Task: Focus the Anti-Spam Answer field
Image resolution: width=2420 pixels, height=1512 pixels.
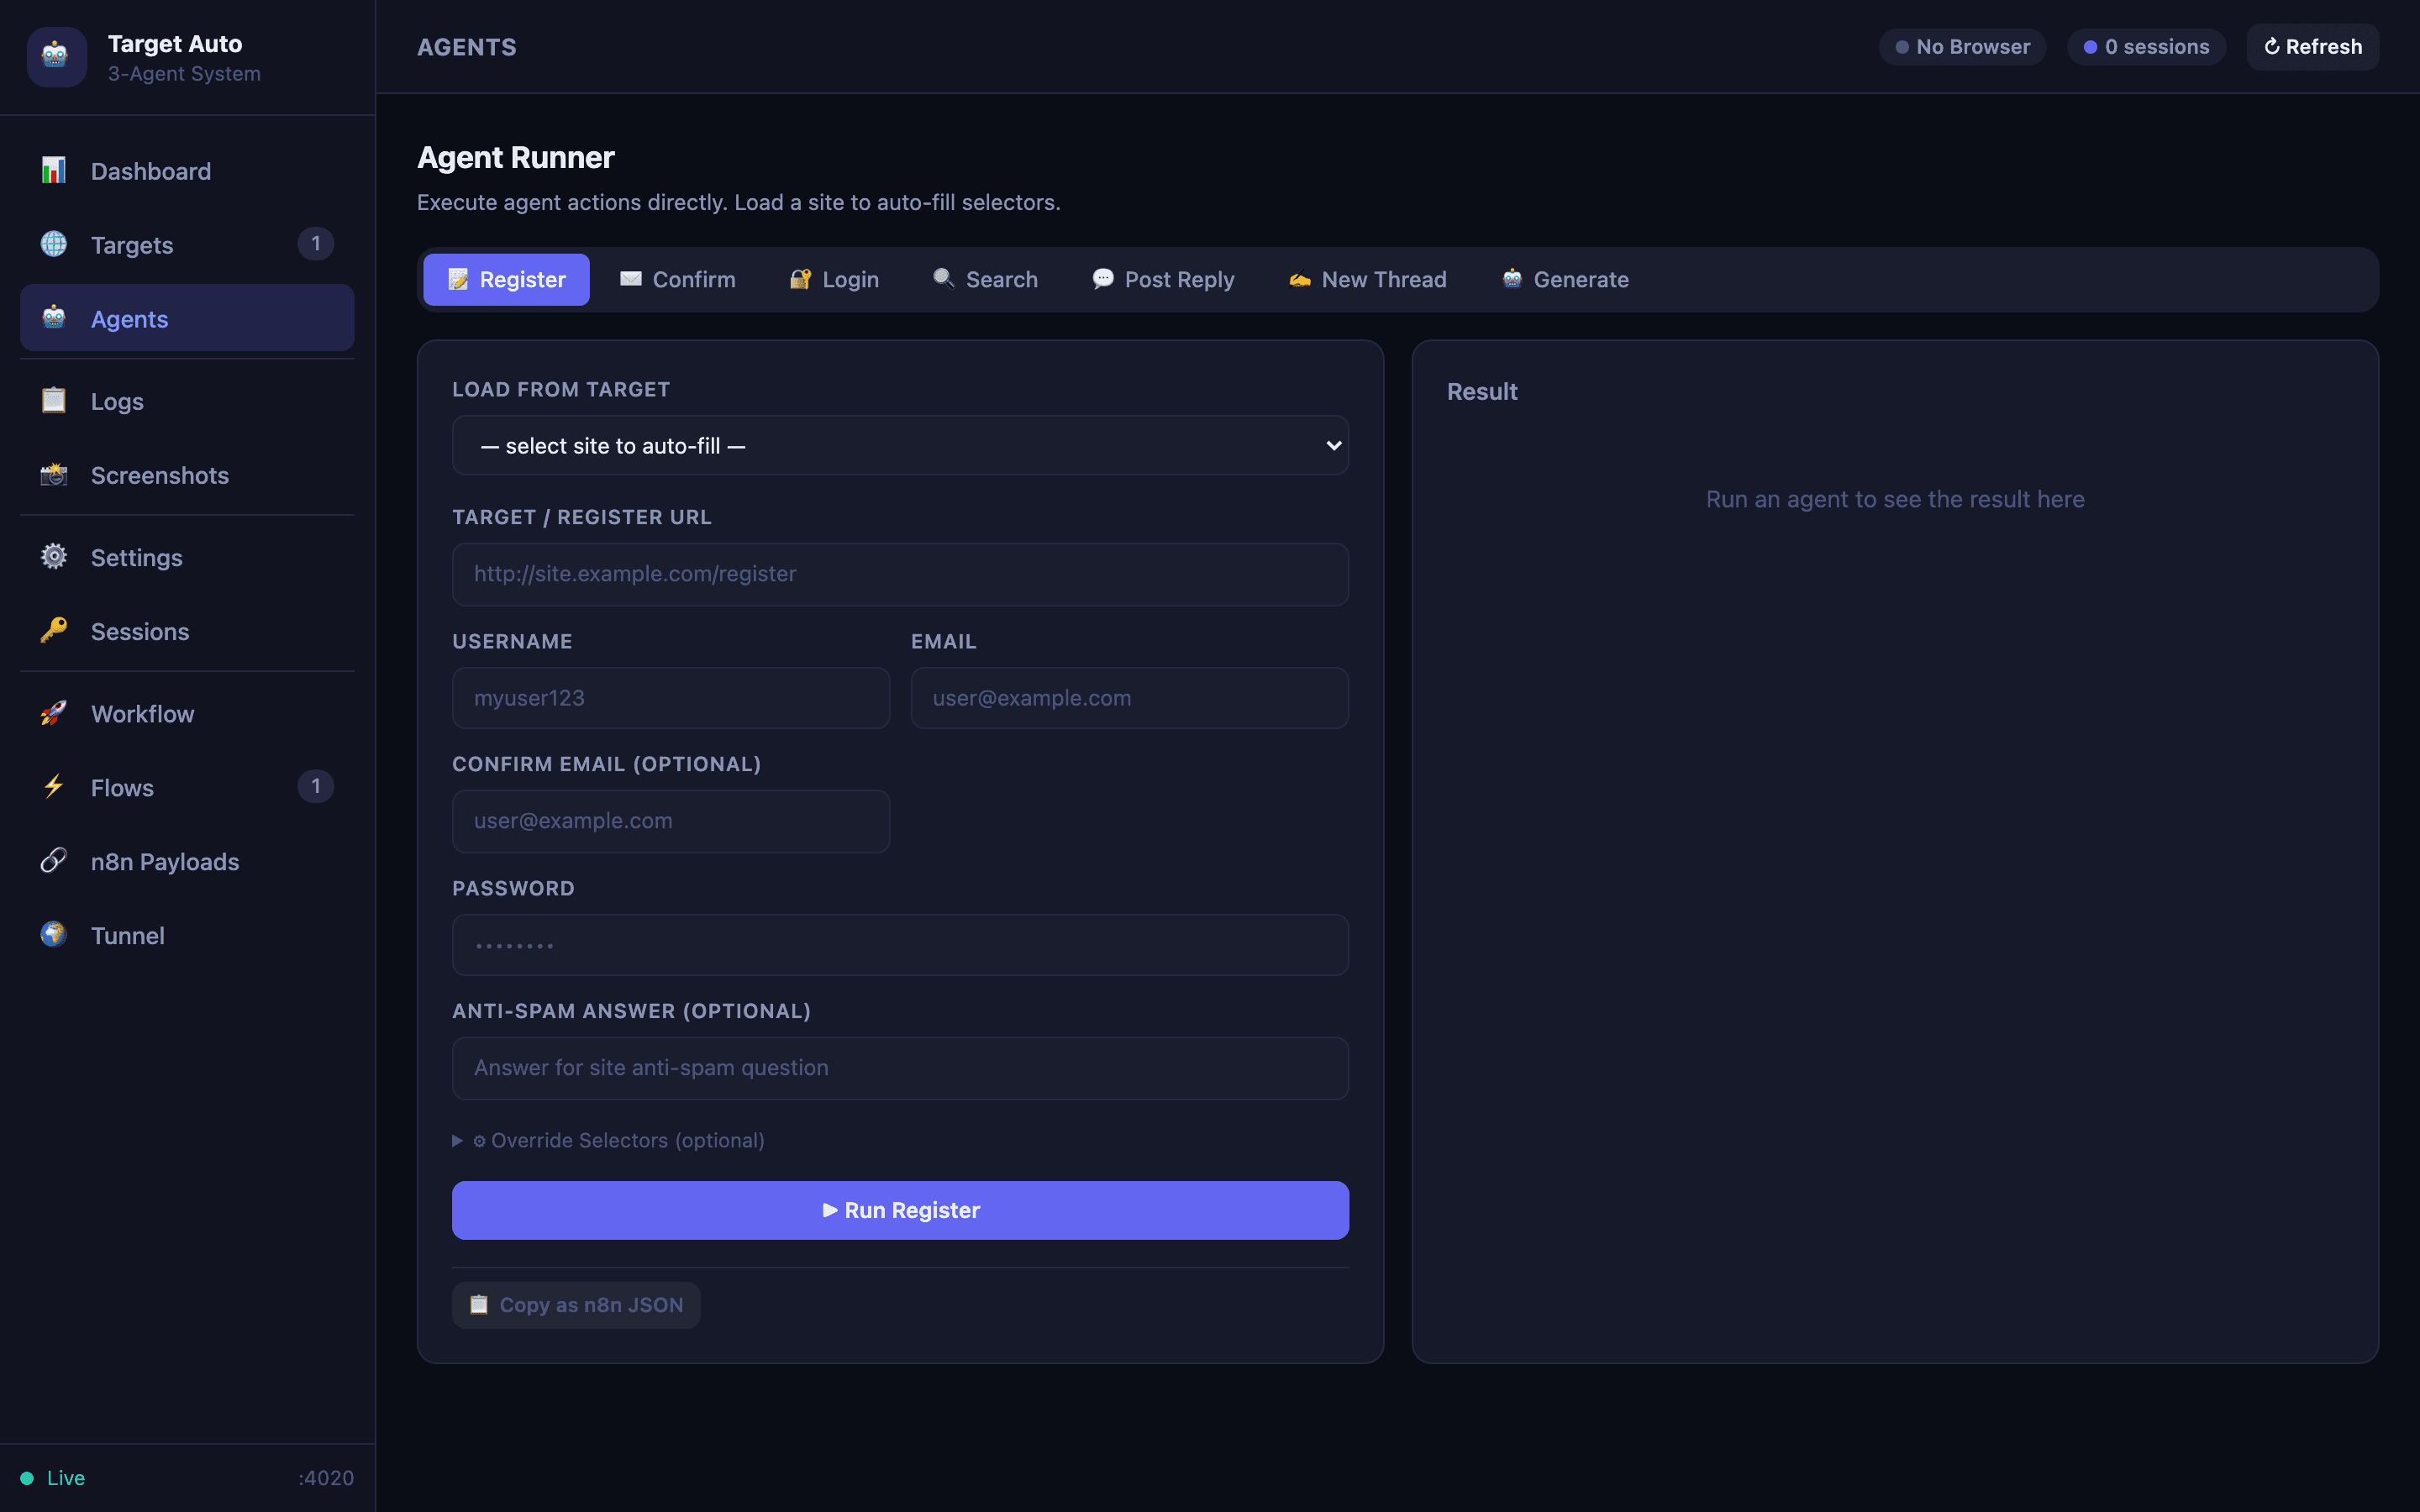Action: (900, 1068)
